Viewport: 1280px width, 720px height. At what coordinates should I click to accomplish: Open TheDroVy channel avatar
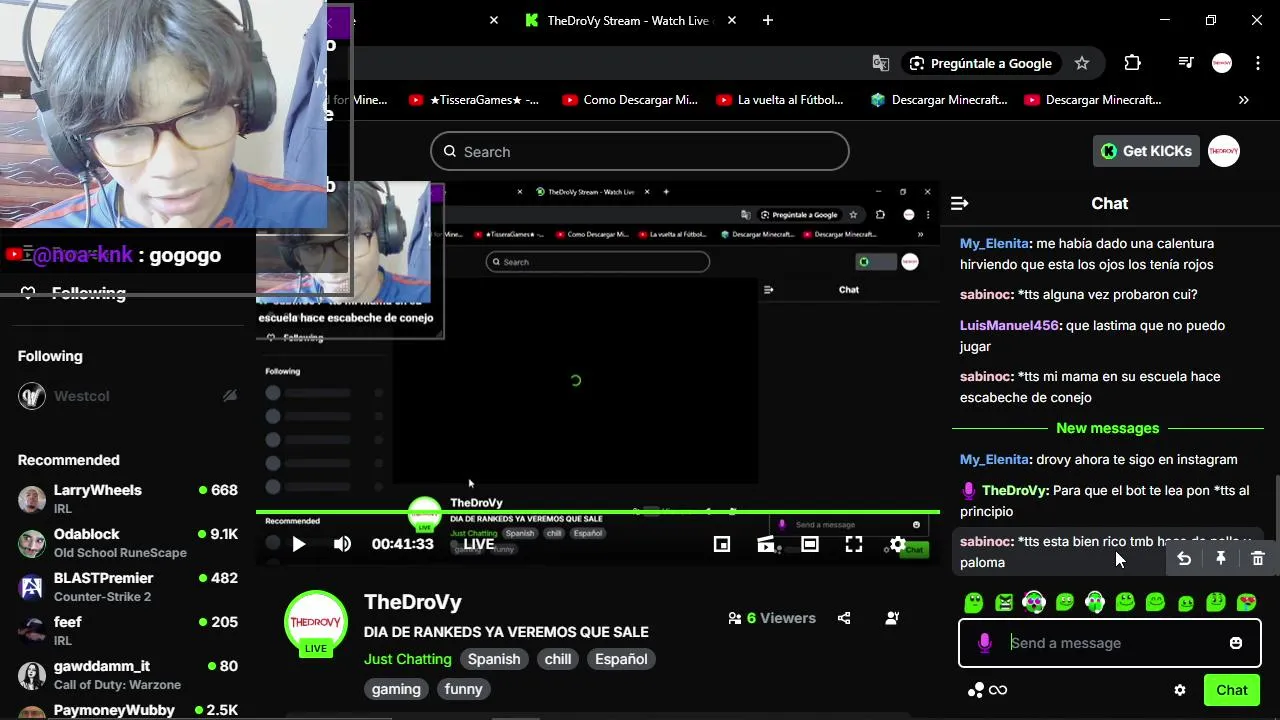(316, 622)
